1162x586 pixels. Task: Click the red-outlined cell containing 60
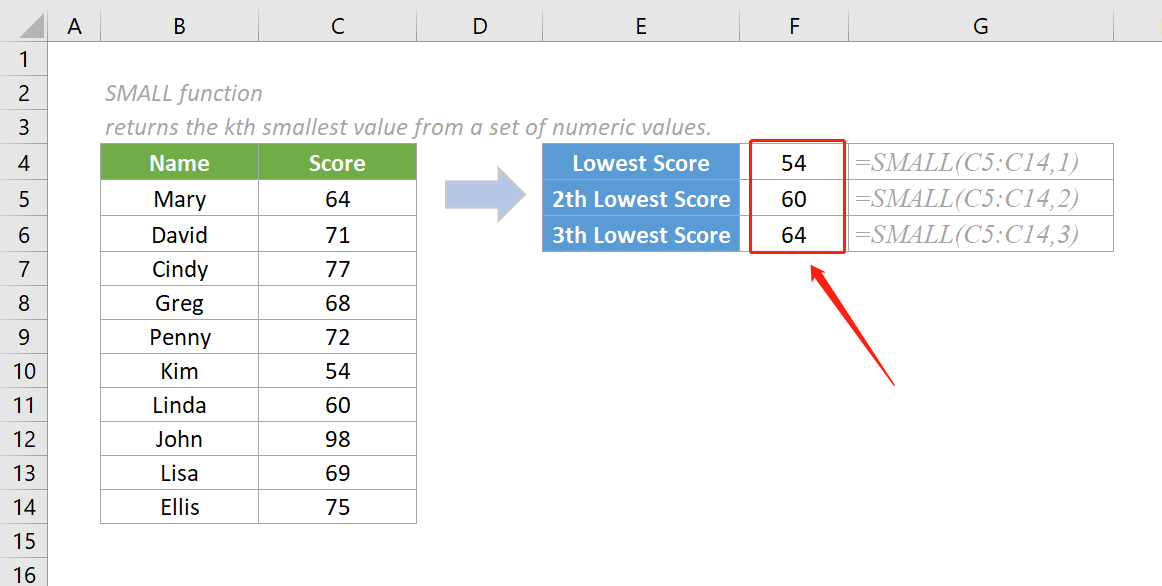coord(793,199)
